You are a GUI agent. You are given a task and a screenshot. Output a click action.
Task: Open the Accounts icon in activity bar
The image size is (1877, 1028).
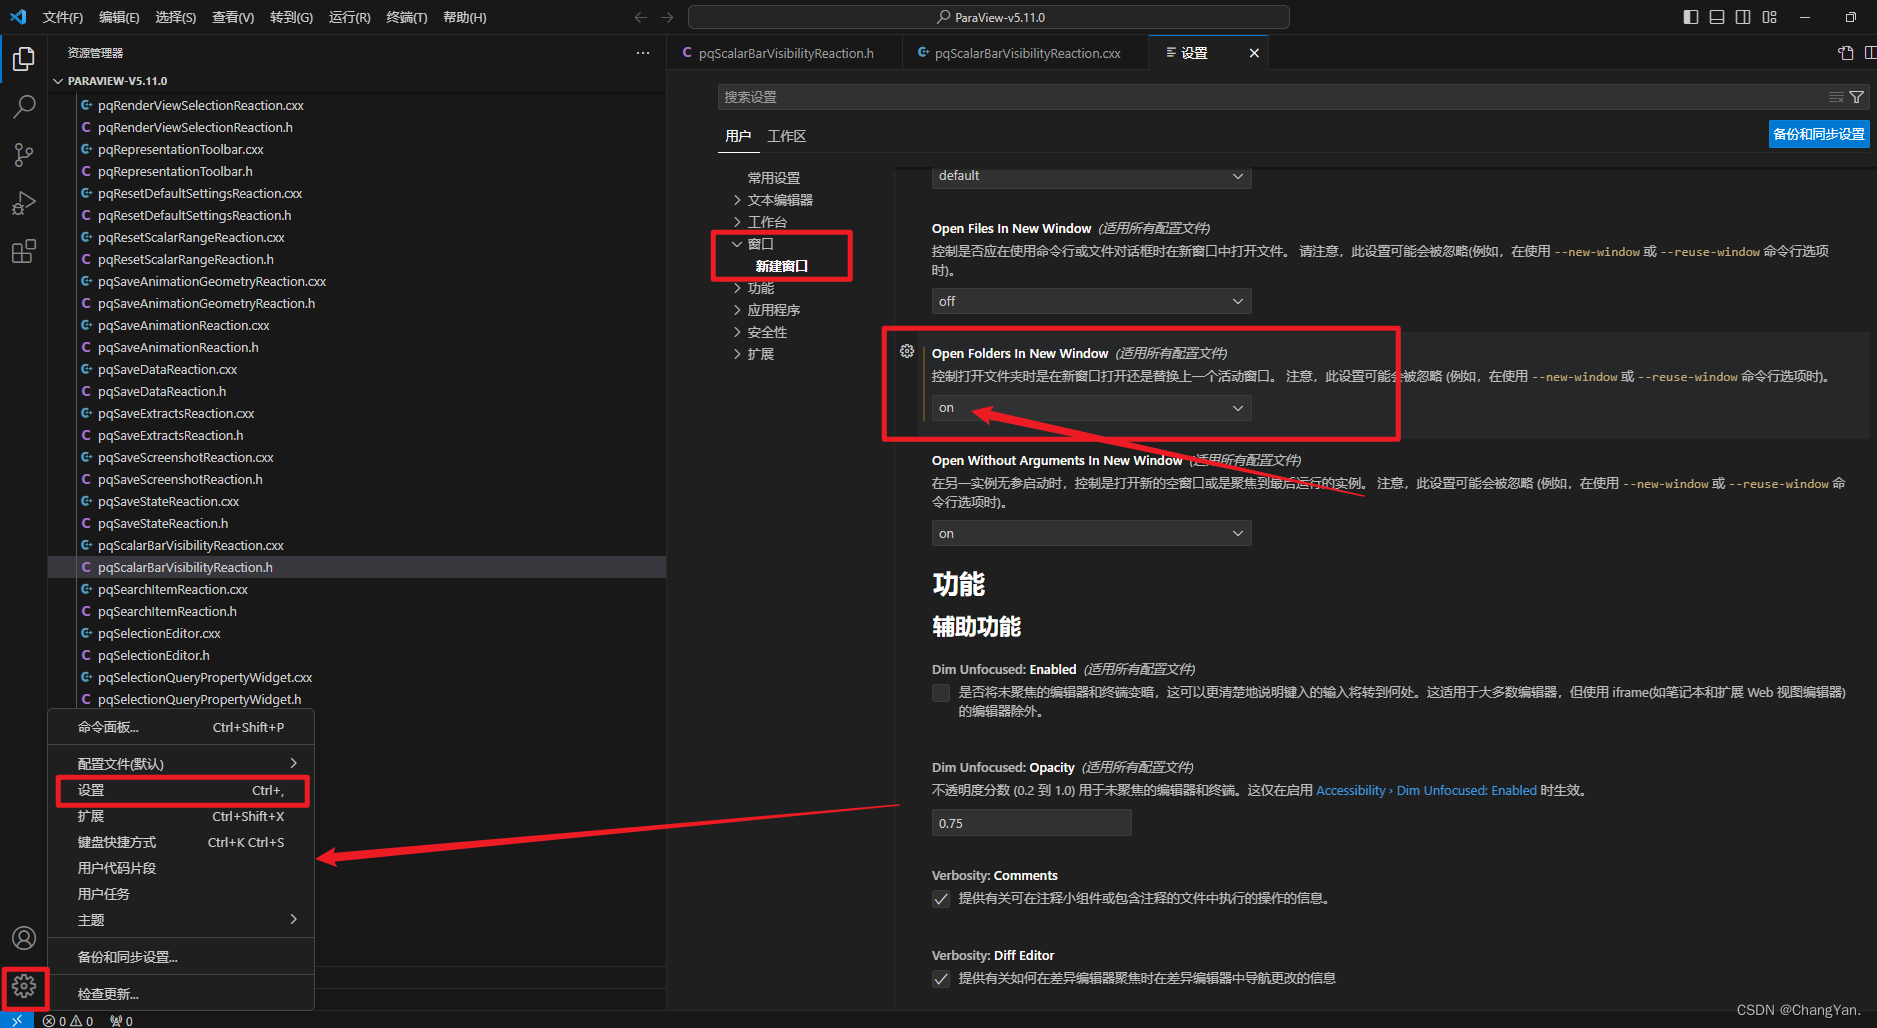(x=24, y=938)
